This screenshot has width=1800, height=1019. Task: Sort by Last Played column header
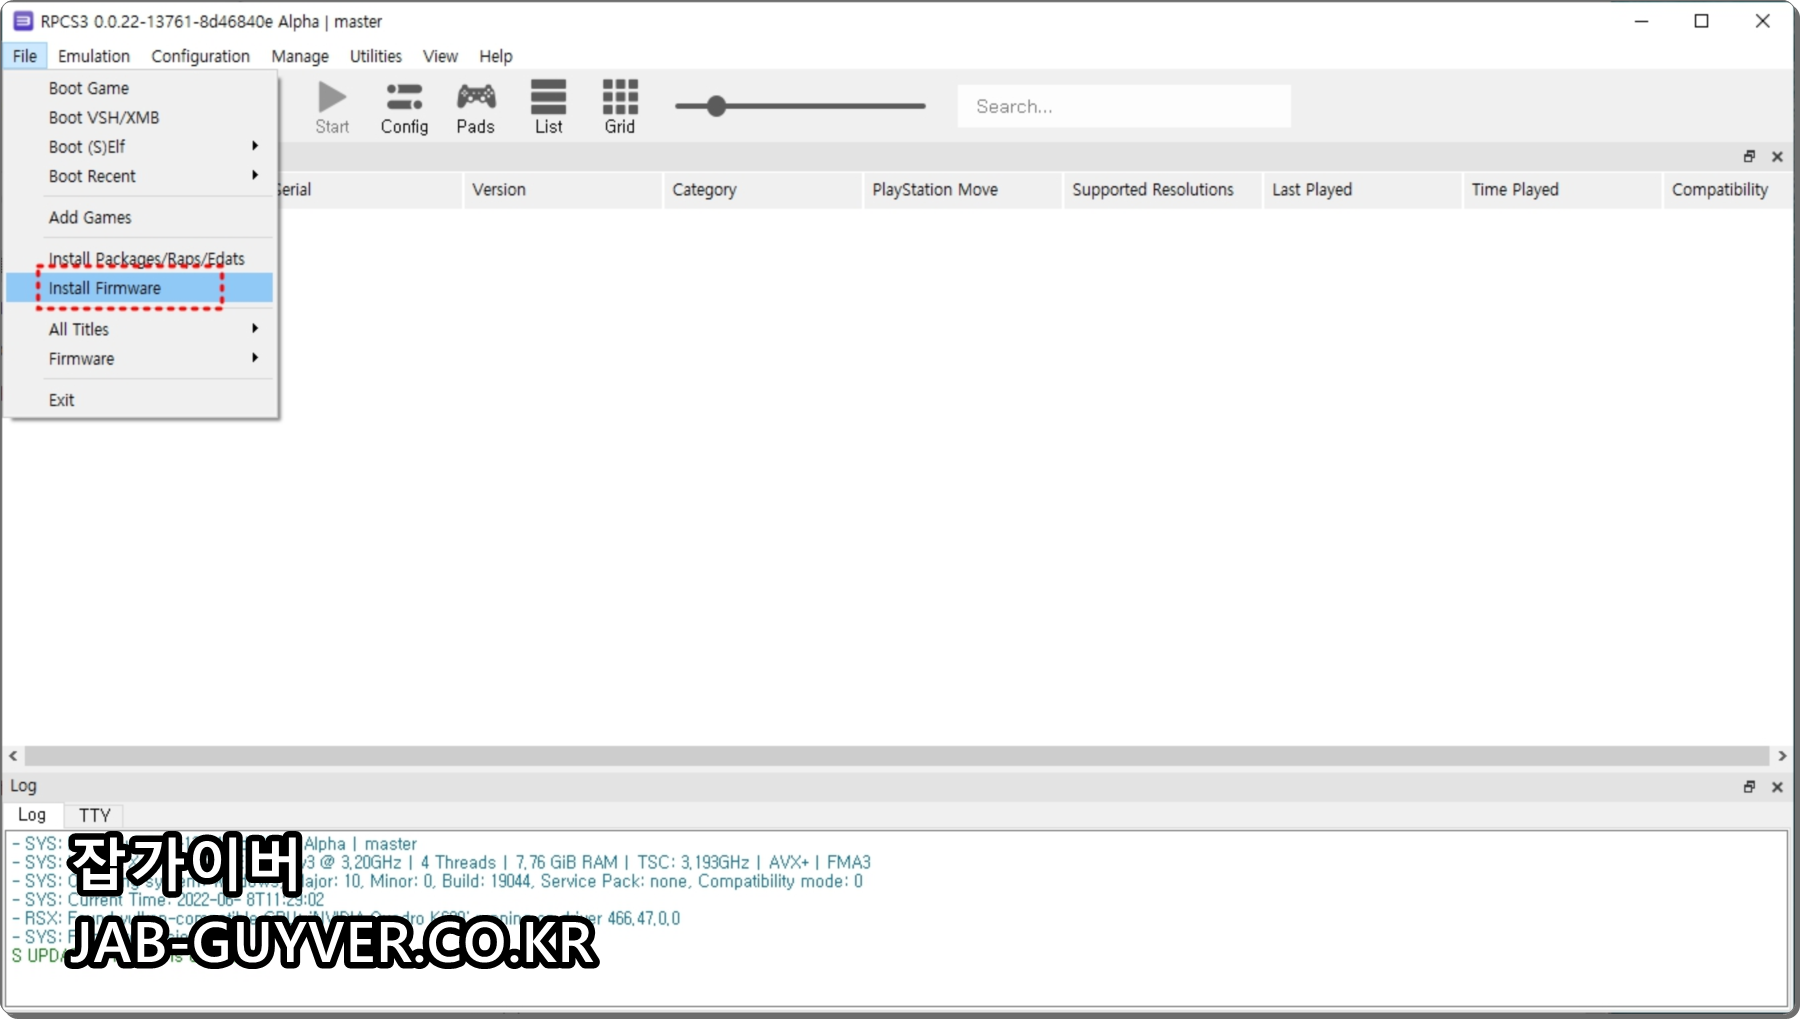click(1363, 190)
